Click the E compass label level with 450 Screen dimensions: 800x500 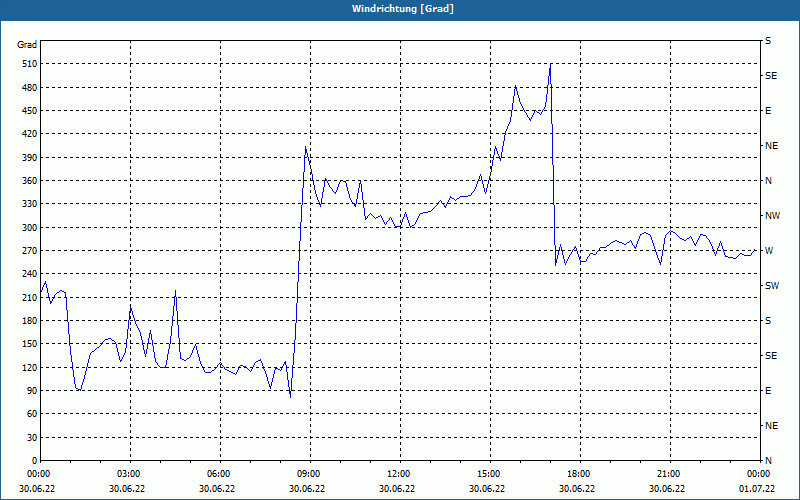coord(768,111)
